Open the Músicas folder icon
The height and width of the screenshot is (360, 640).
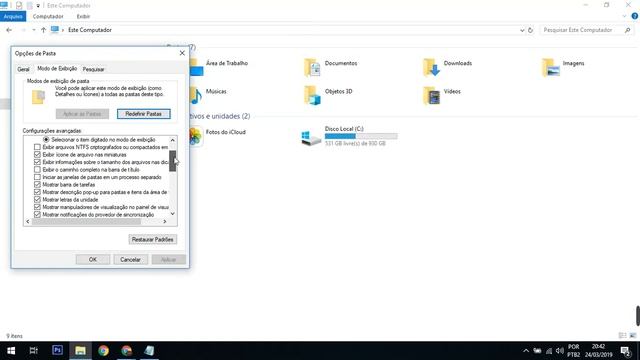[x=196, y=96]
